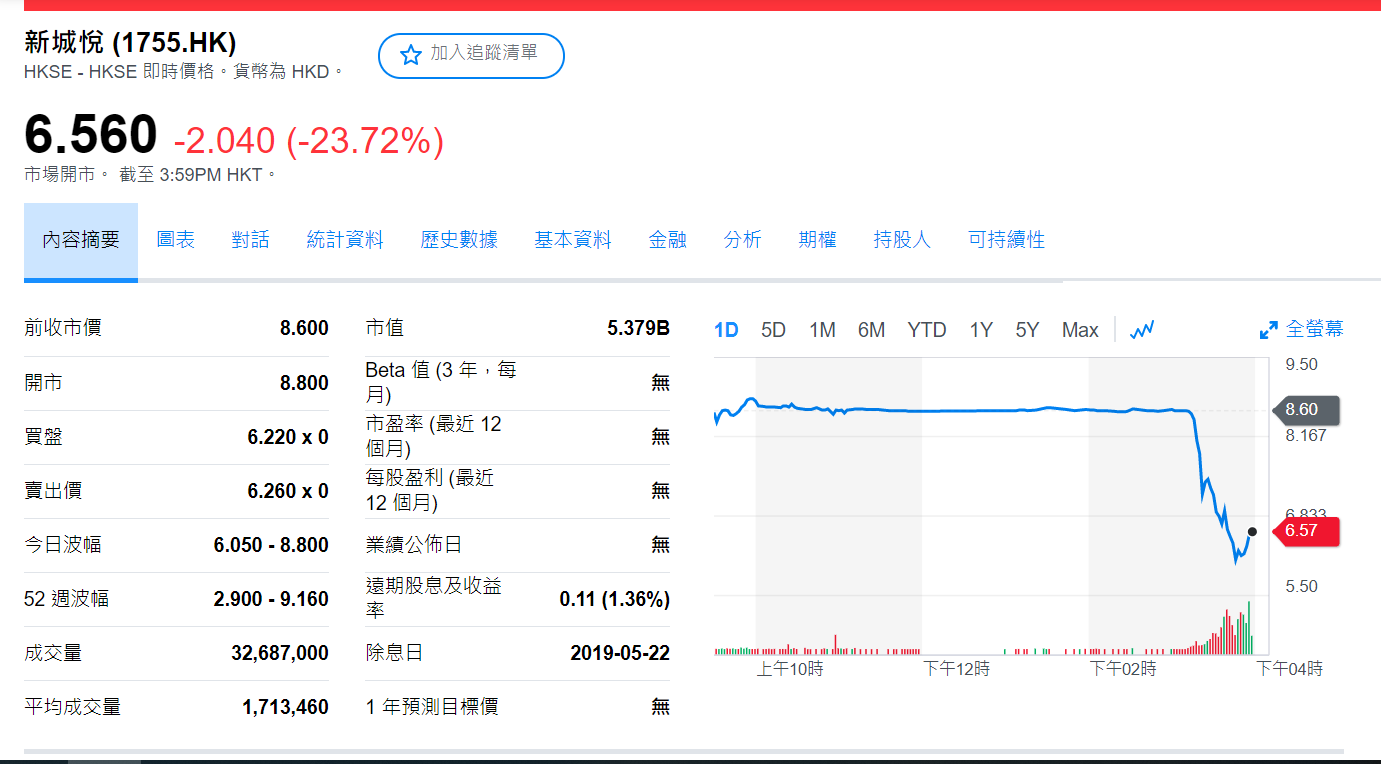Click the 加入追蹤清單 button
Viewport: 1381px width, 764px height.
click(x=471, y=55)
